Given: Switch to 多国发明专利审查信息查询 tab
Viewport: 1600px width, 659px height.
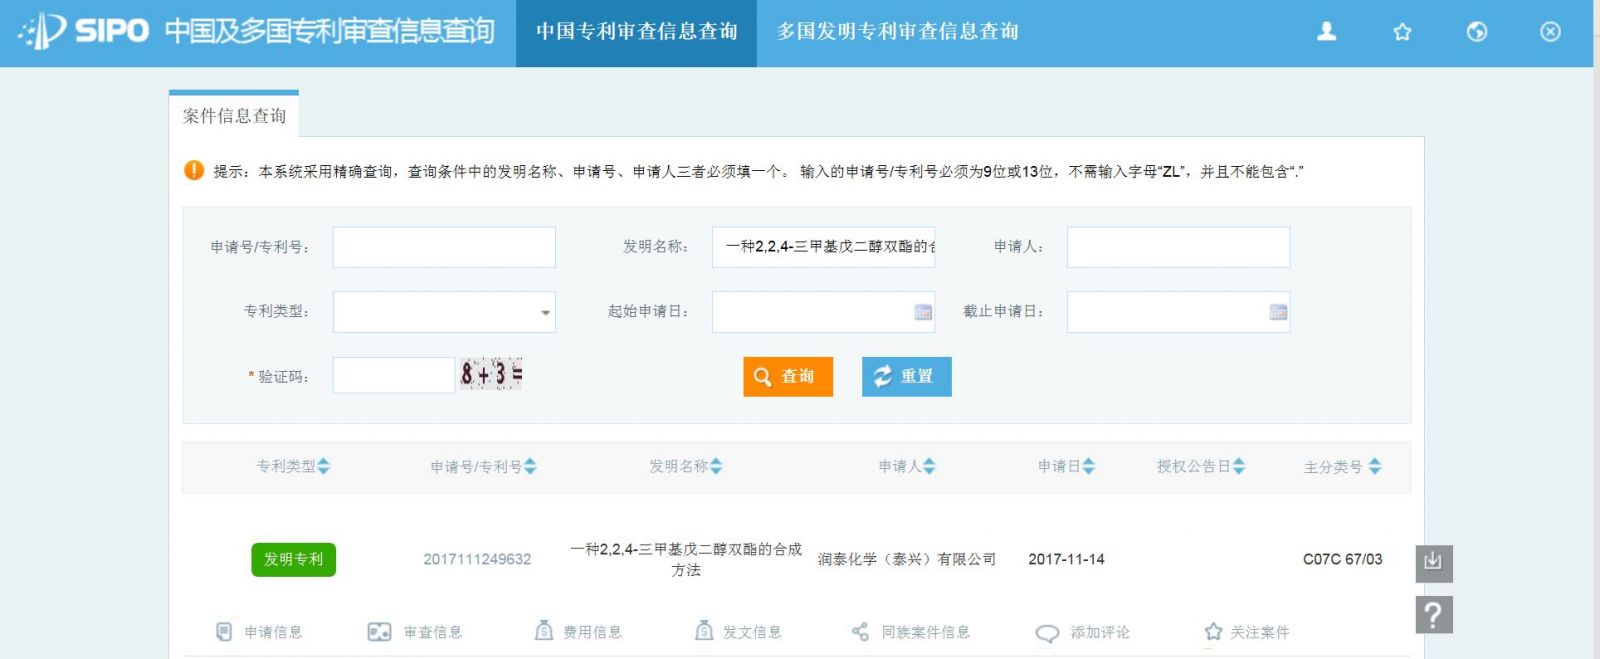Looking at the screenshot, I should pyautogui.click(x=897, y=32).
